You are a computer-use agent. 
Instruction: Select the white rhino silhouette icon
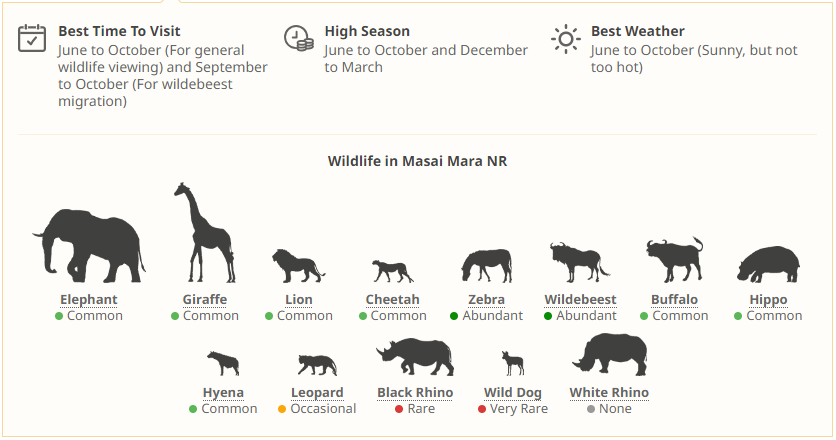609,354
